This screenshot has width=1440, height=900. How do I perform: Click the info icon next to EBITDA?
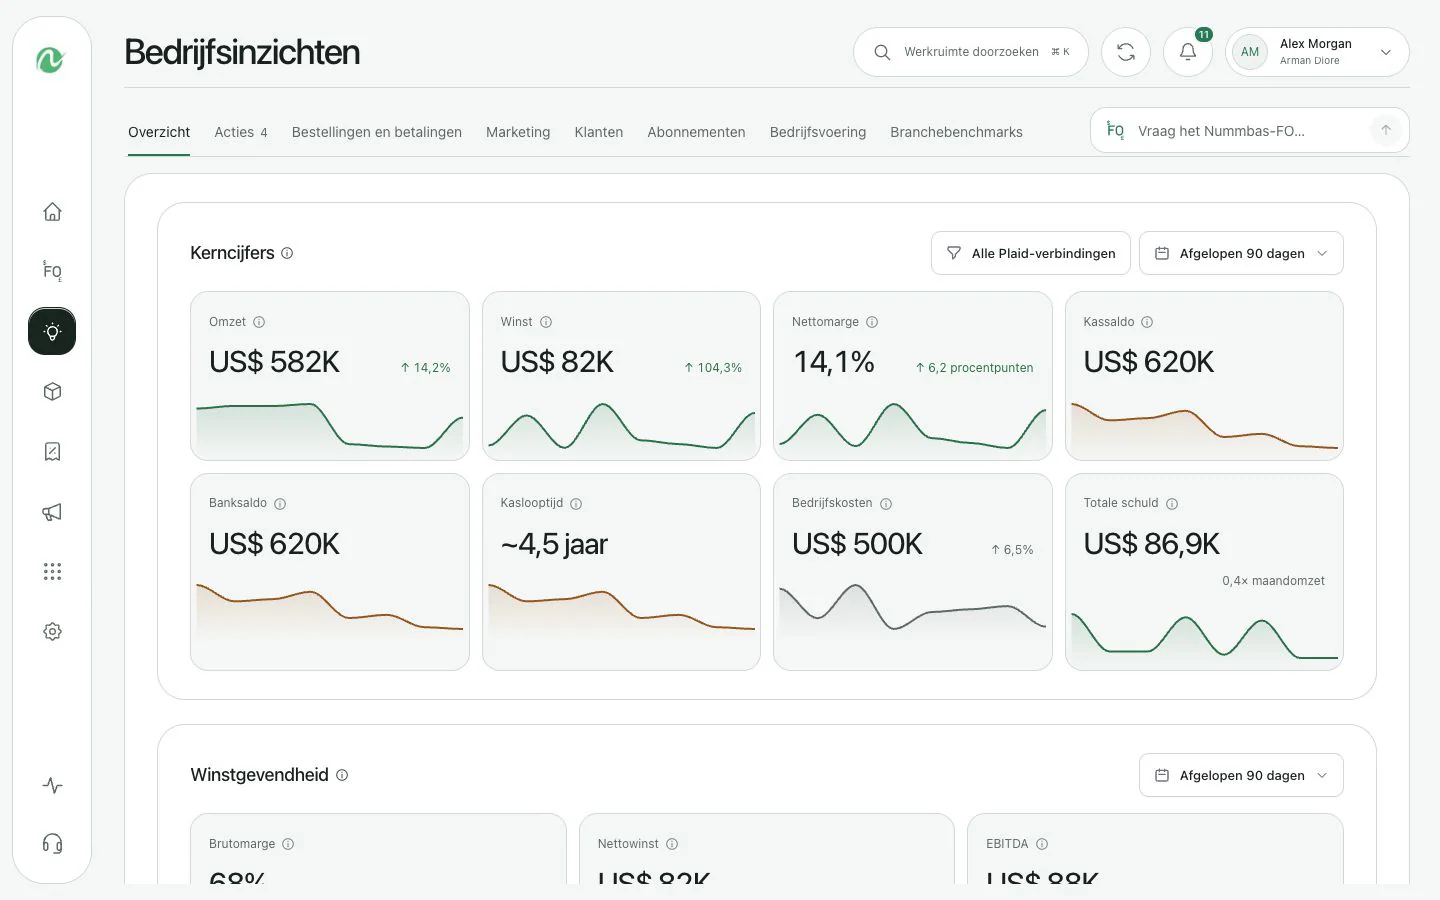[1042, 844]
